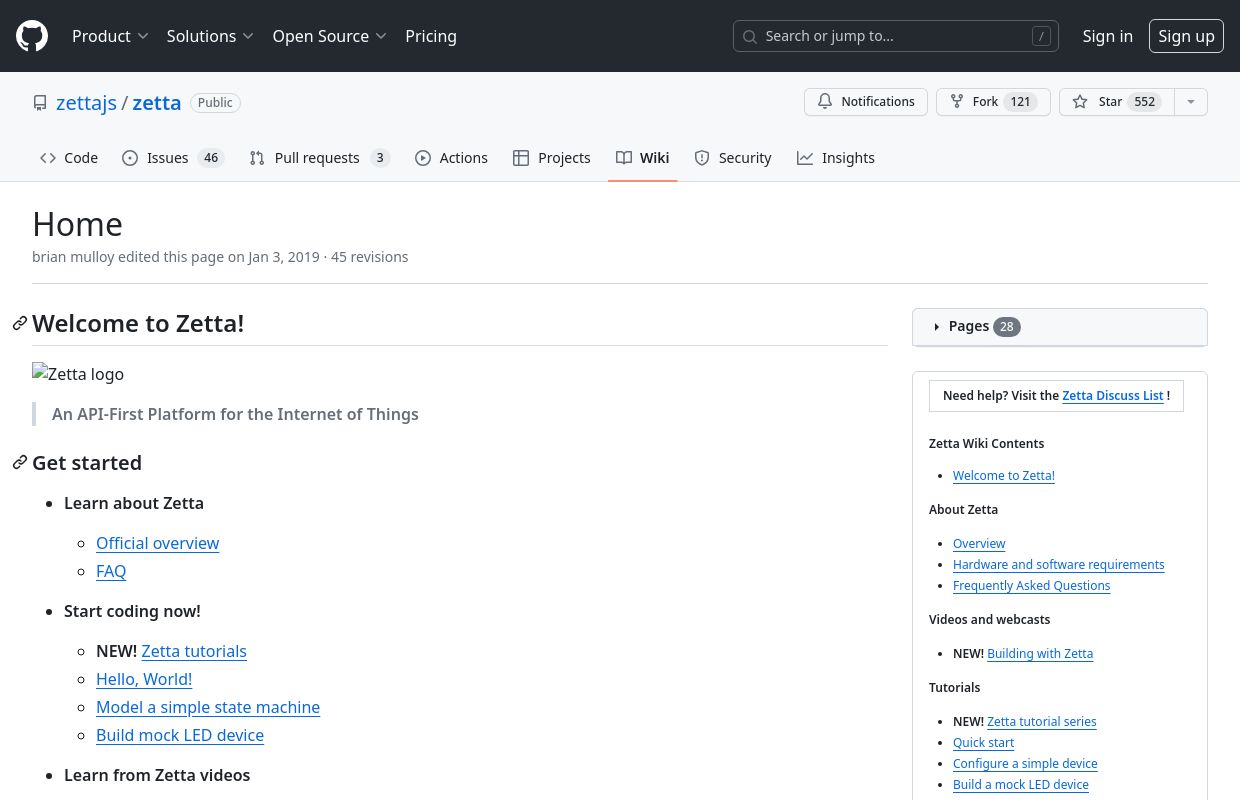Click the Start coding now! text

[x=132, y=611]
